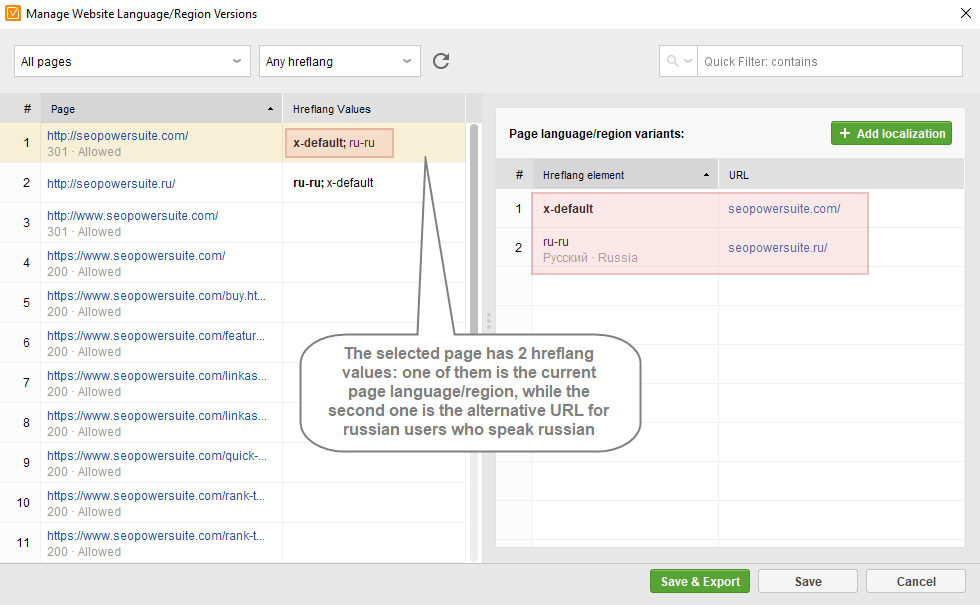Click the Cancel button
The image size is (980, 605).
click(x=916, y=581)
